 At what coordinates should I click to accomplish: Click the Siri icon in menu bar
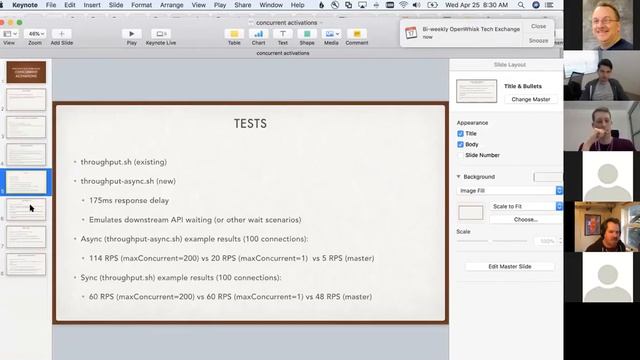pos(536,5)
